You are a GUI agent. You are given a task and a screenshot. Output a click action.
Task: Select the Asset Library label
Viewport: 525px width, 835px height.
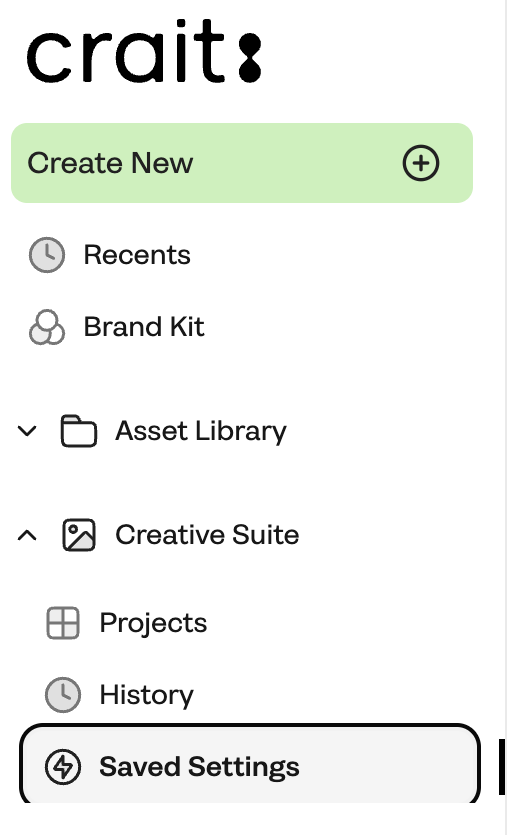coord(201,431)
